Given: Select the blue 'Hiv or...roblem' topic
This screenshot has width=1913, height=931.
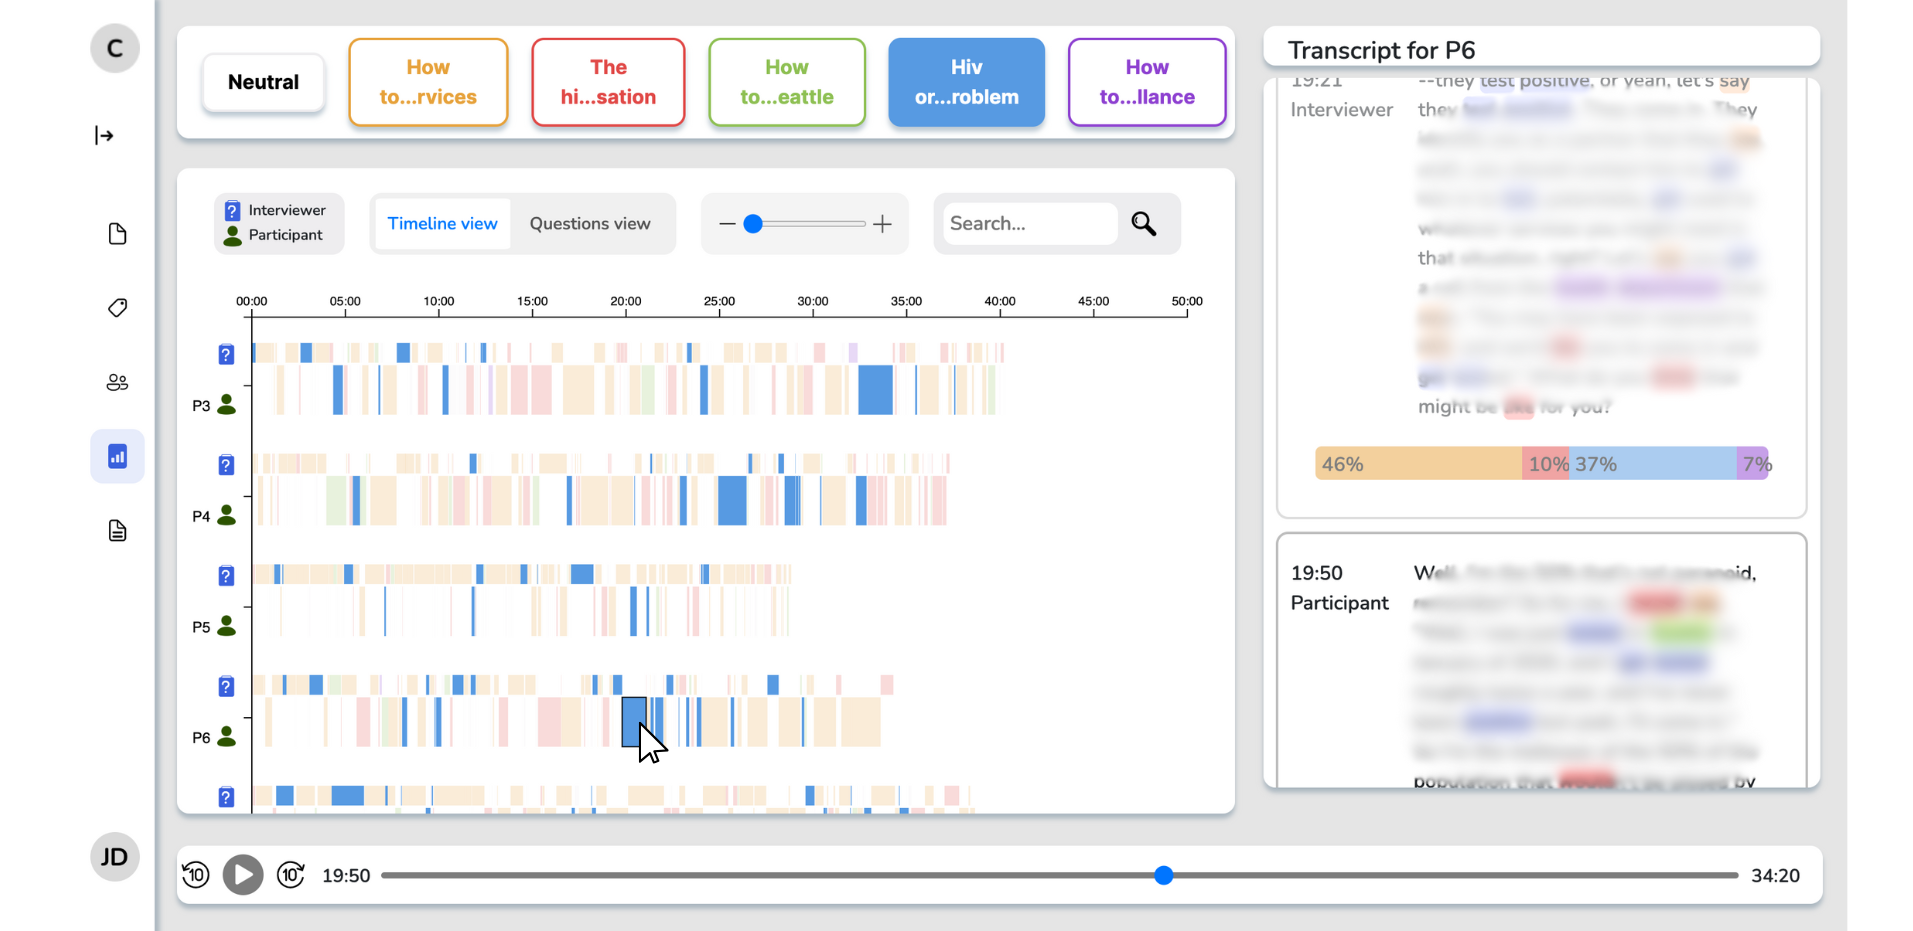Looking at the screenshot, I should coord(966,82).
